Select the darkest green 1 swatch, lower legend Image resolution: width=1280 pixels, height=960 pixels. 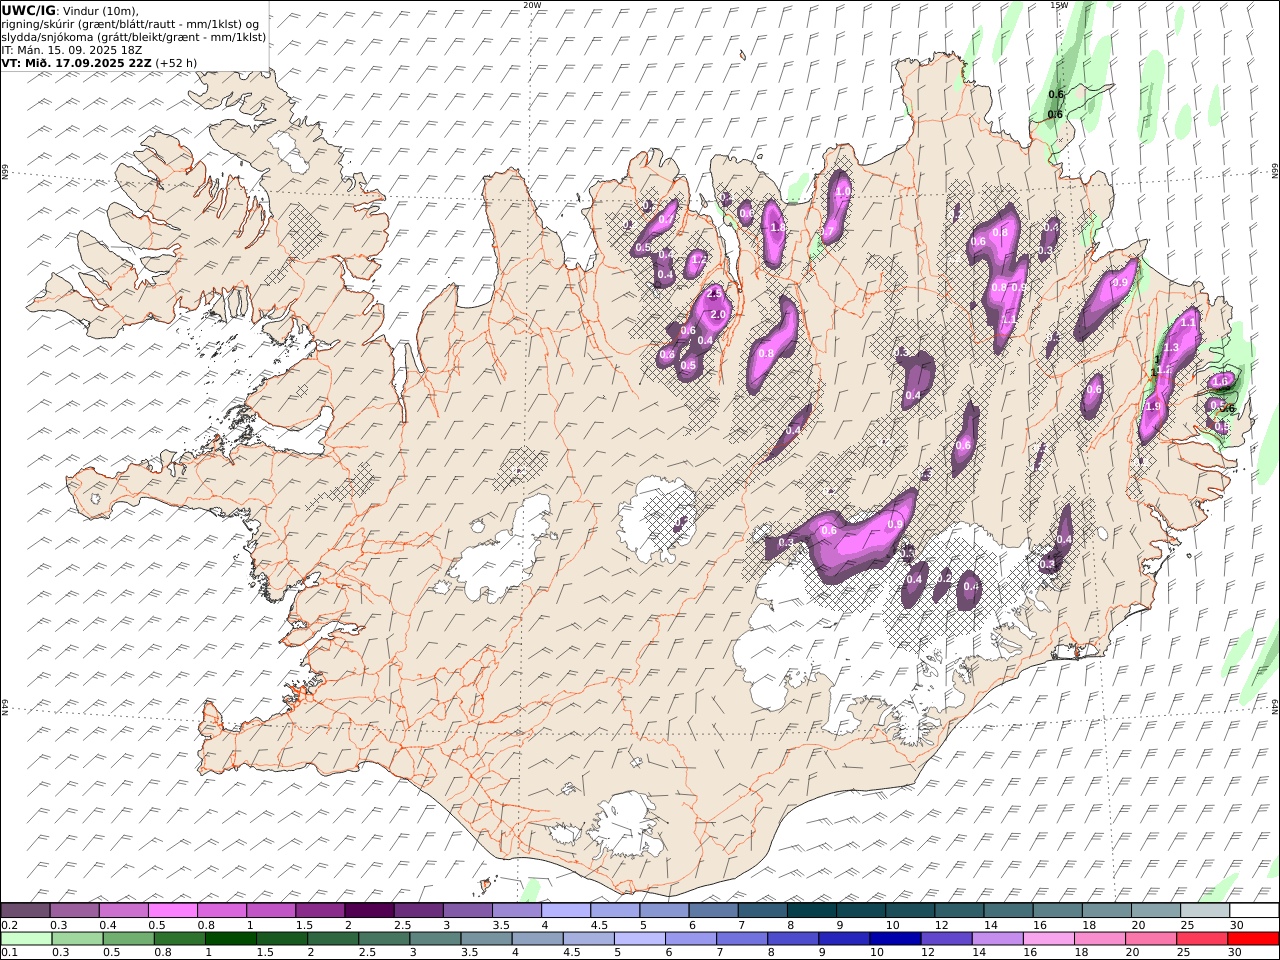[231, 939]
